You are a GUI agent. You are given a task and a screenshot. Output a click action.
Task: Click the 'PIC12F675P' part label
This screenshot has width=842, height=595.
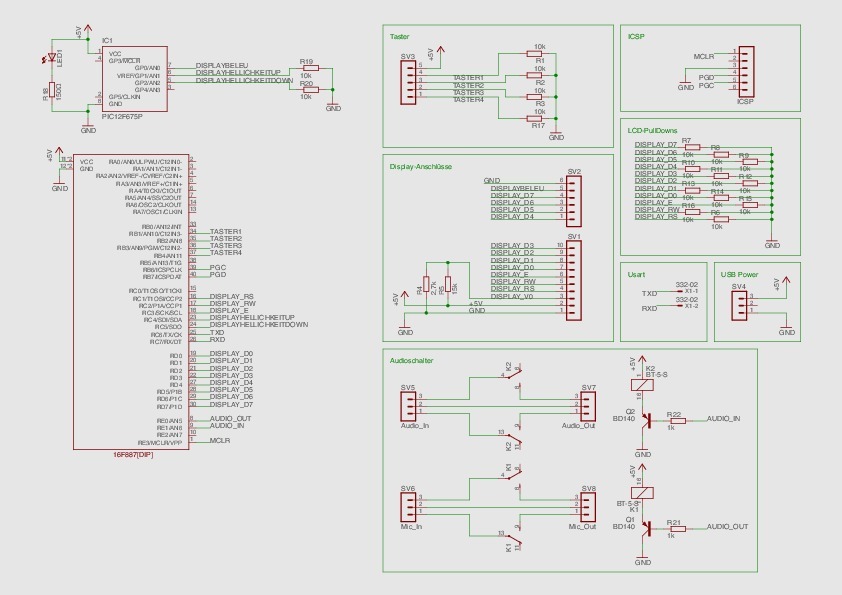click(122, 116)
